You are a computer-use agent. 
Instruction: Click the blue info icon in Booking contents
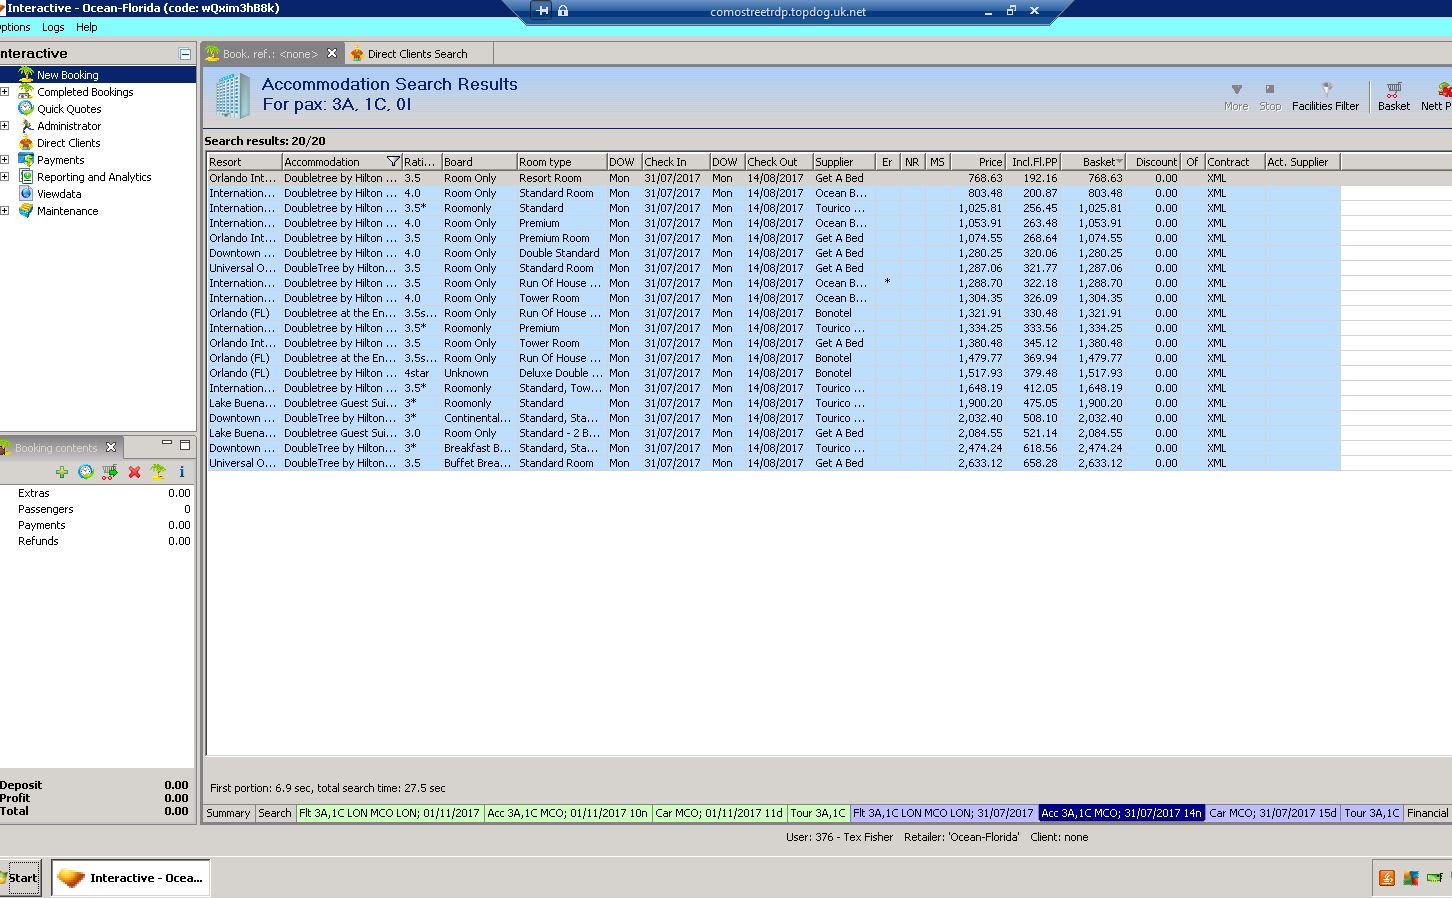[182, 472]
